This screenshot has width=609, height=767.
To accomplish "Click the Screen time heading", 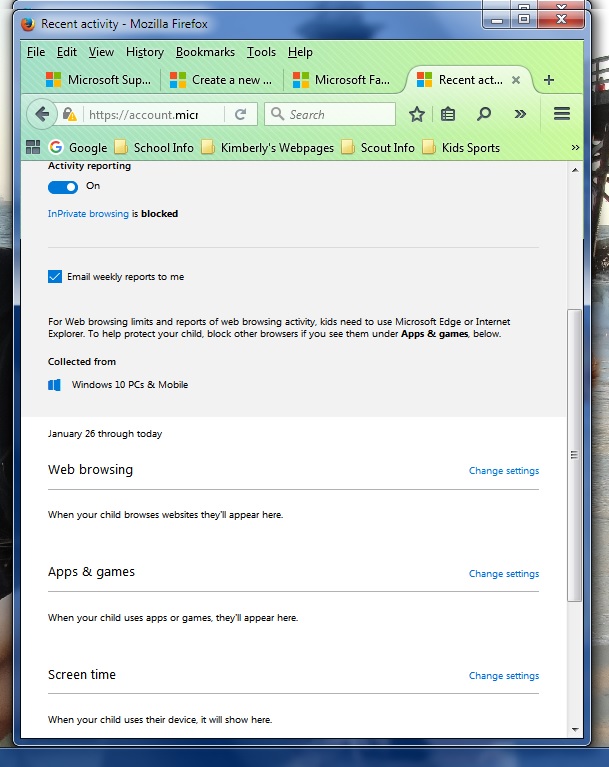I will [82, 675].
